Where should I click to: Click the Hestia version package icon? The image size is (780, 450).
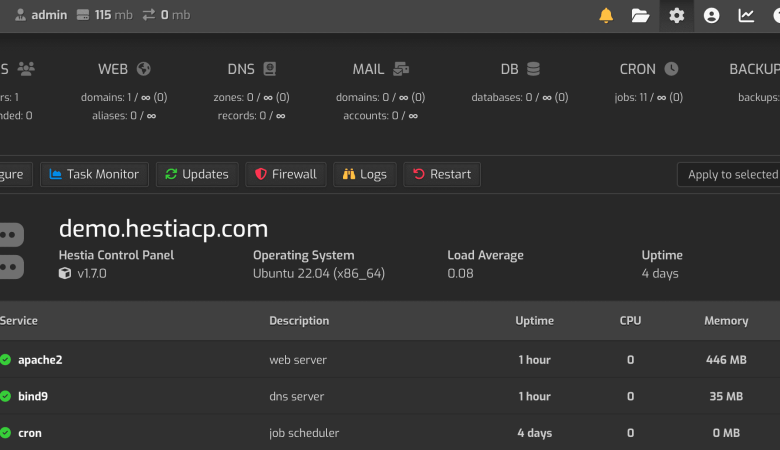pyautogui.click(x=65, y=273)
